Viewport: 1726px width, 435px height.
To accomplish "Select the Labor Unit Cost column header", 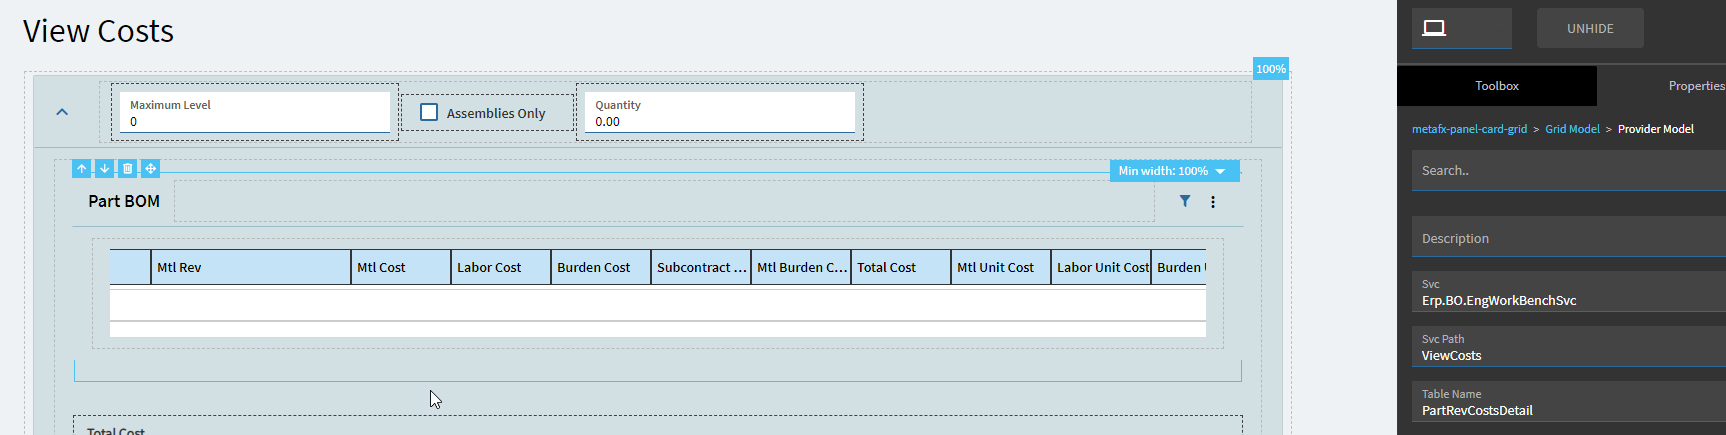I will [1101, 267].
